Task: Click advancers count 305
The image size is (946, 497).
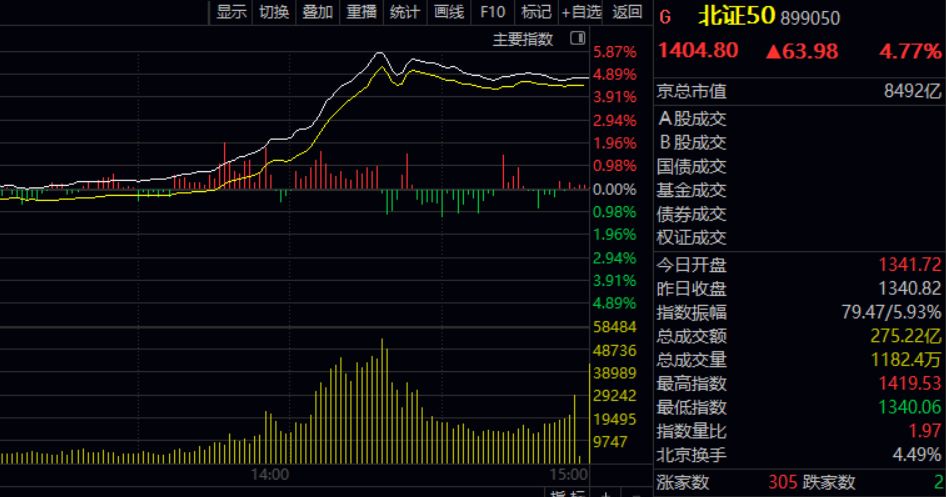Action: [783, 483]
